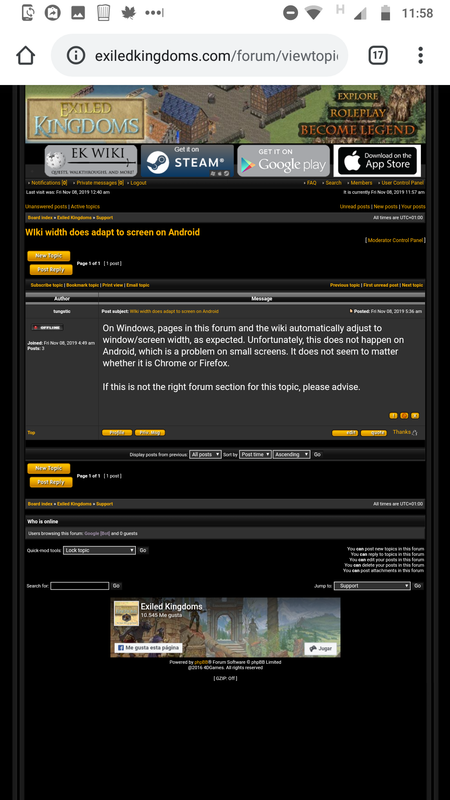
Task: Click the quote post button
Action: click(373, 433)
